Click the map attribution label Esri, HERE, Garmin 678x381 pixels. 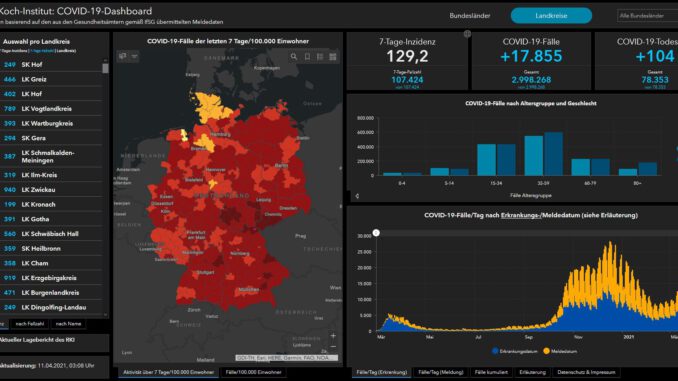(286, 358)
